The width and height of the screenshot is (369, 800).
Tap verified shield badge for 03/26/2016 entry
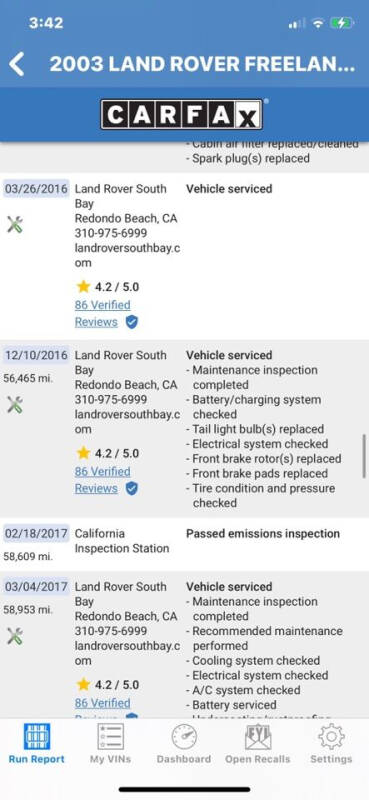[132, 322]
